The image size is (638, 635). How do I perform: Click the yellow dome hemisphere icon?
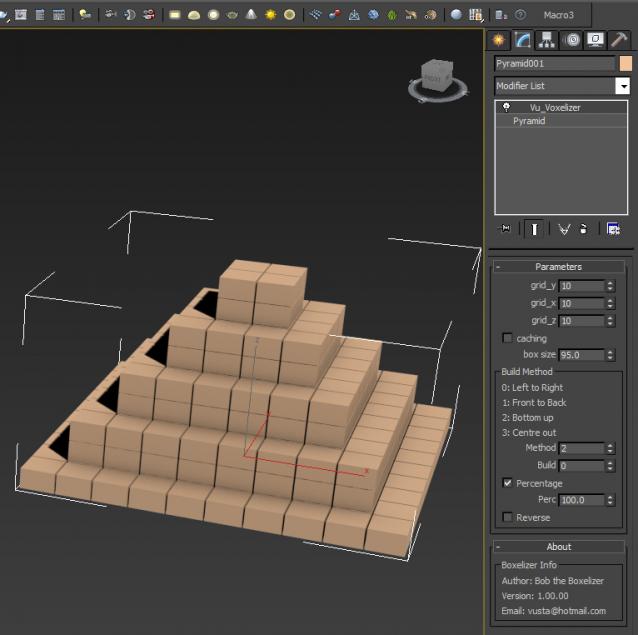(x=194, y=15)
